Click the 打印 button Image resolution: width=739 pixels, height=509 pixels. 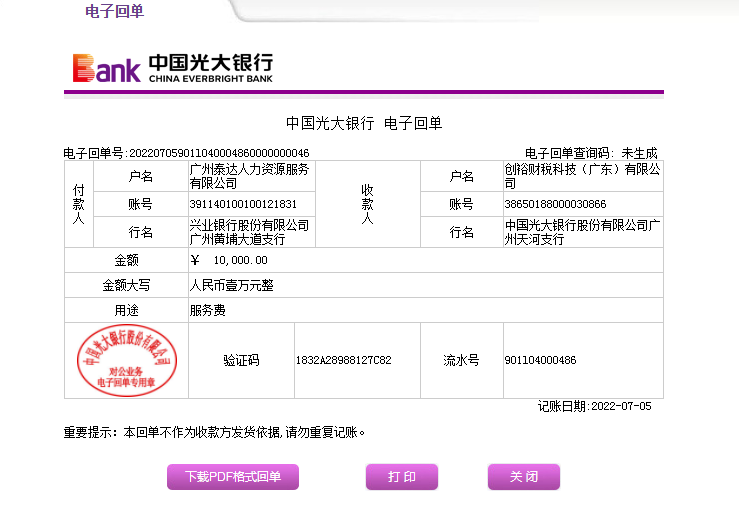(x=402, y=476)
